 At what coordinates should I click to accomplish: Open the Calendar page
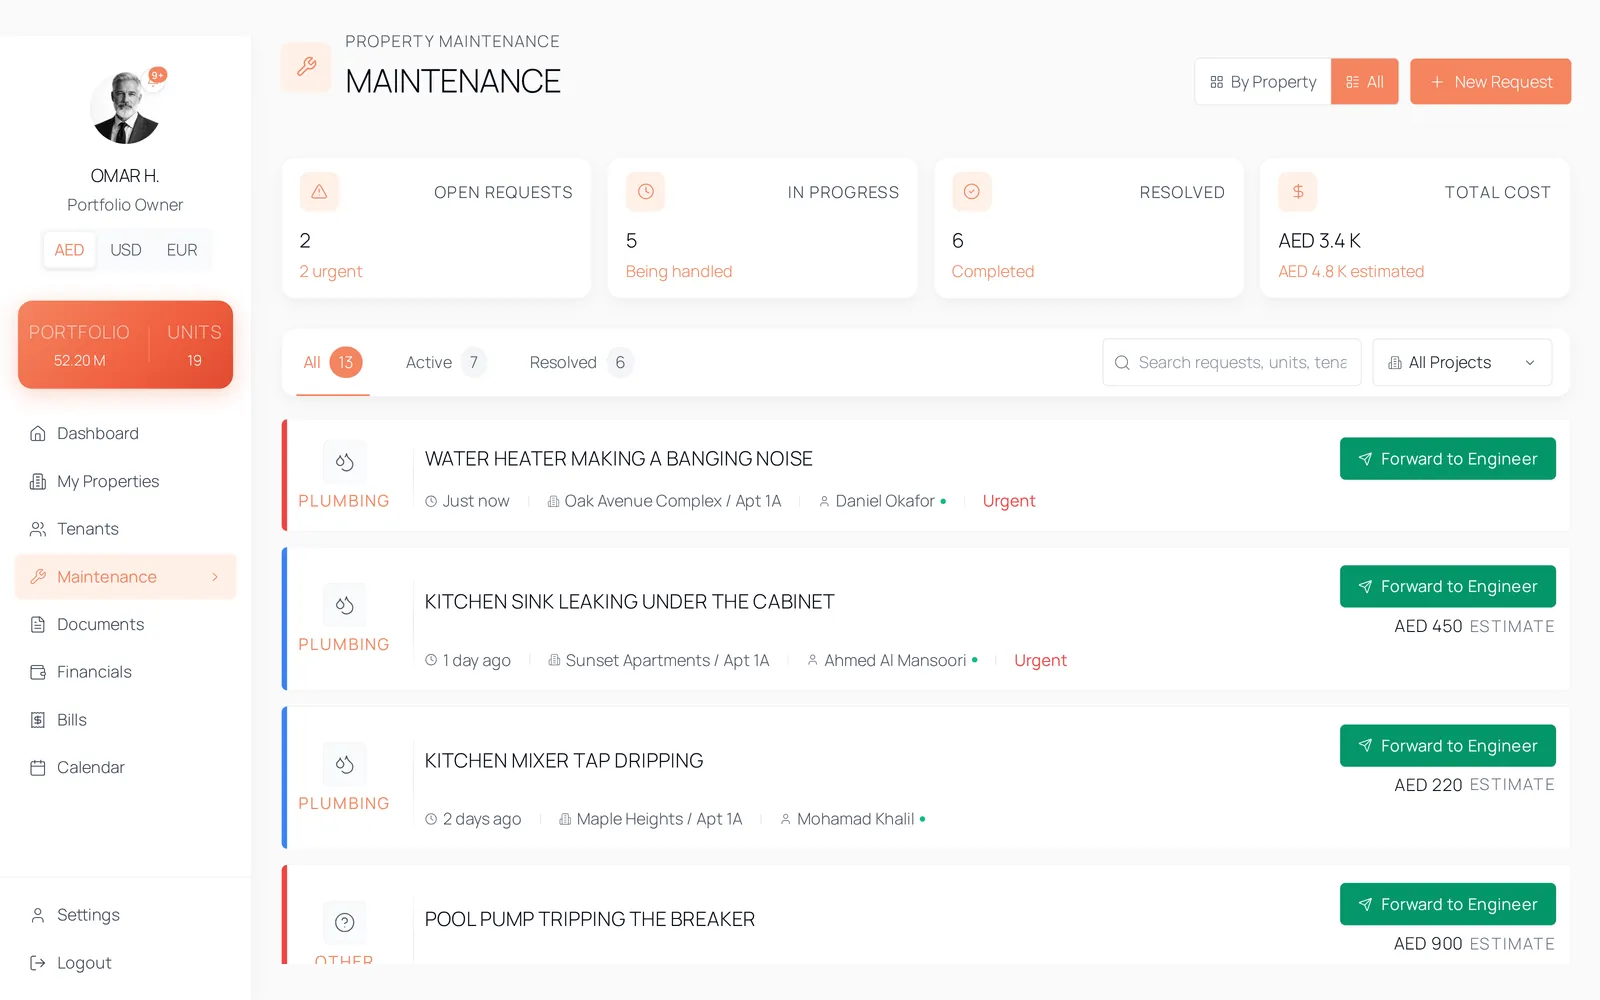(126, 767)
